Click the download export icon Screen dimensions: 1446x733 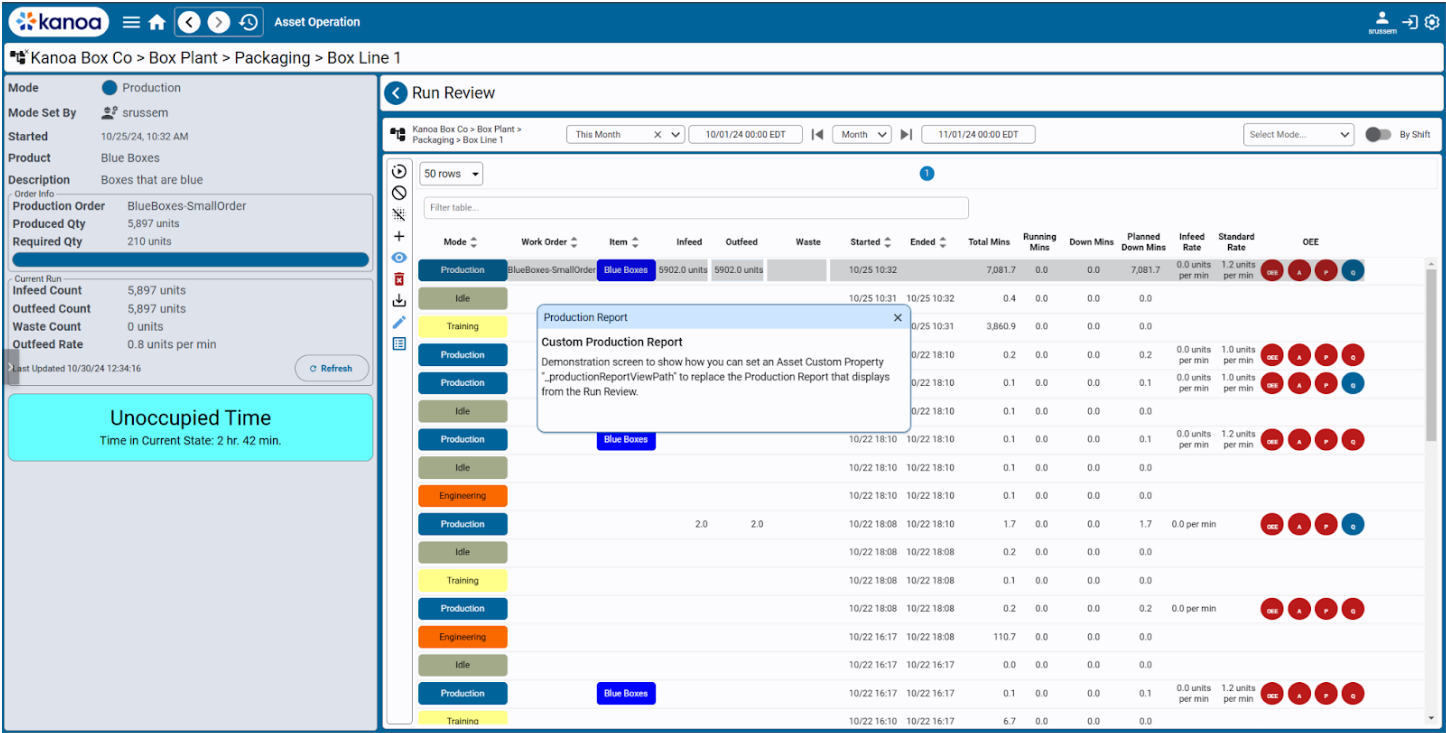pyautogui.click(x=399, y=300)
